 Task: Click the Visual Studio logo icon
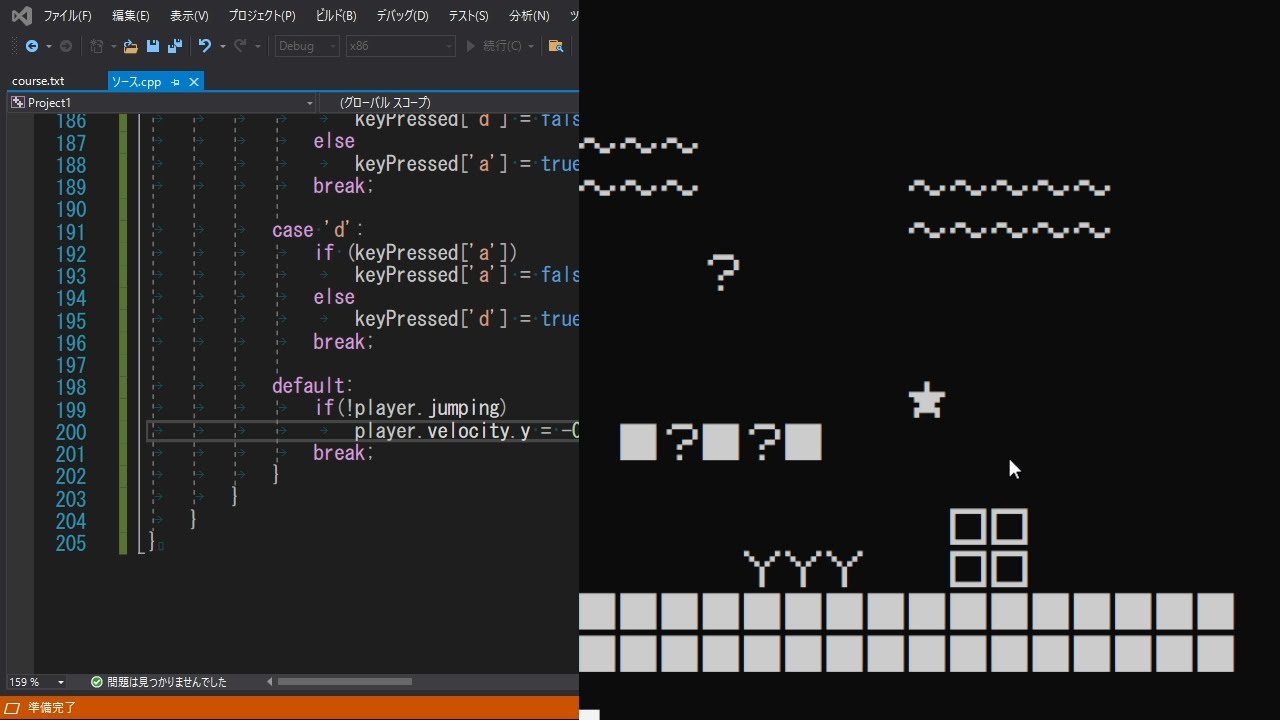(x=21, y=16)
